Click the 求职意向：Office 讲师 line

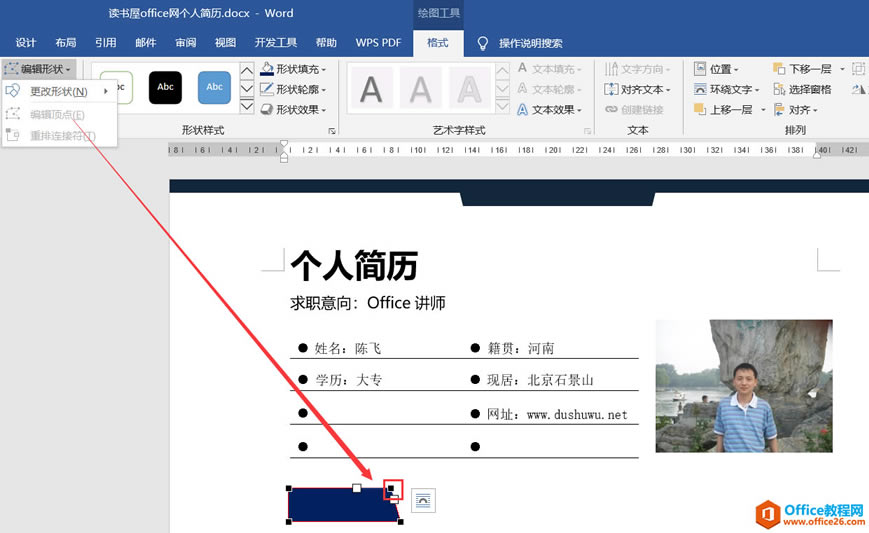(x=367, y=303)
